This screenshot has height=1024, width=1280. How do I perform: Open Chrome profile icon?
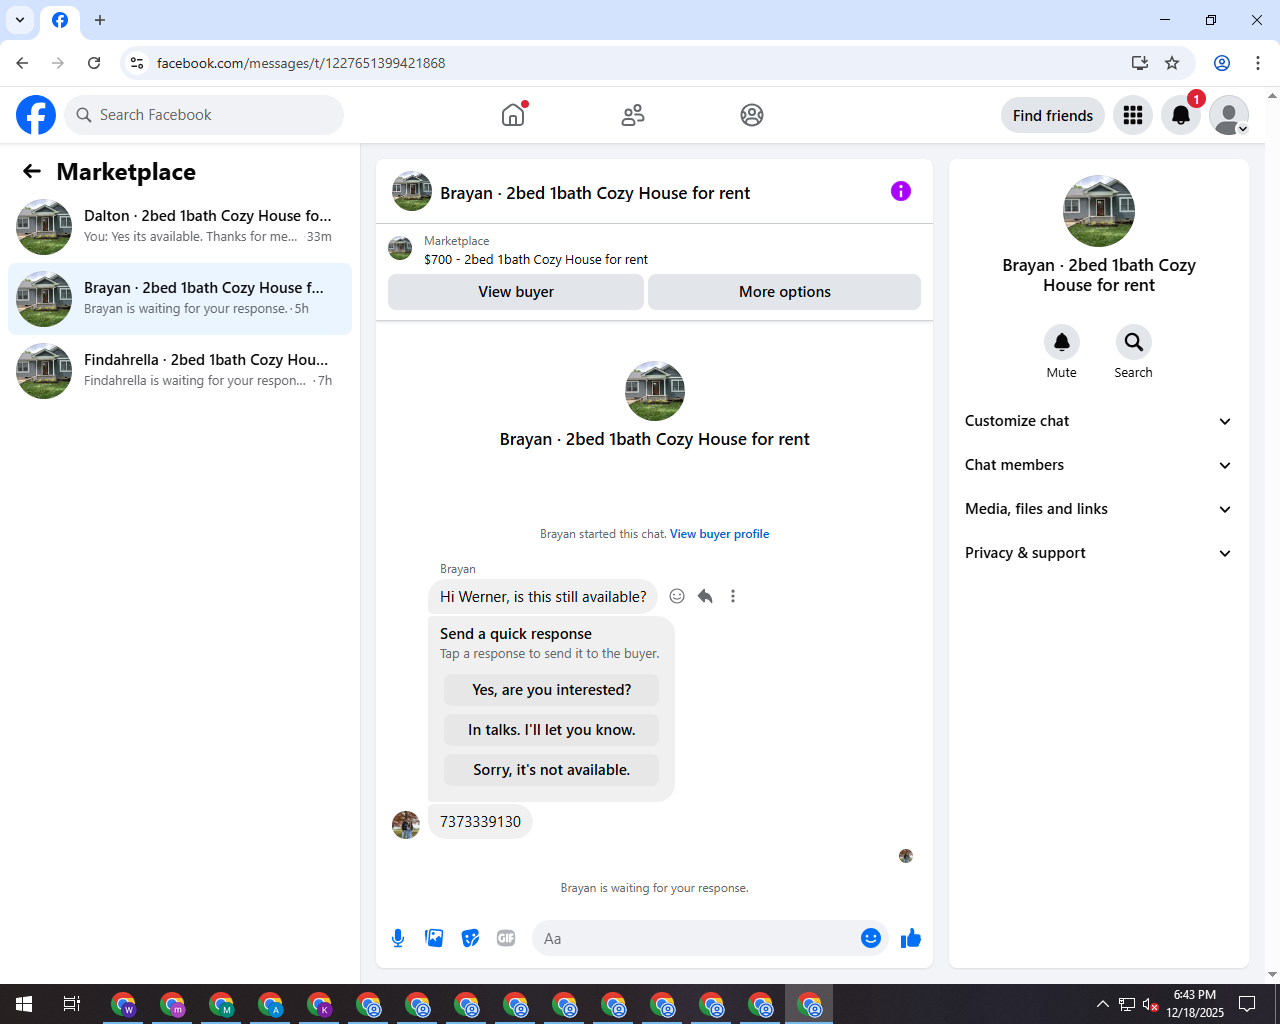(x=1222, y=63)
